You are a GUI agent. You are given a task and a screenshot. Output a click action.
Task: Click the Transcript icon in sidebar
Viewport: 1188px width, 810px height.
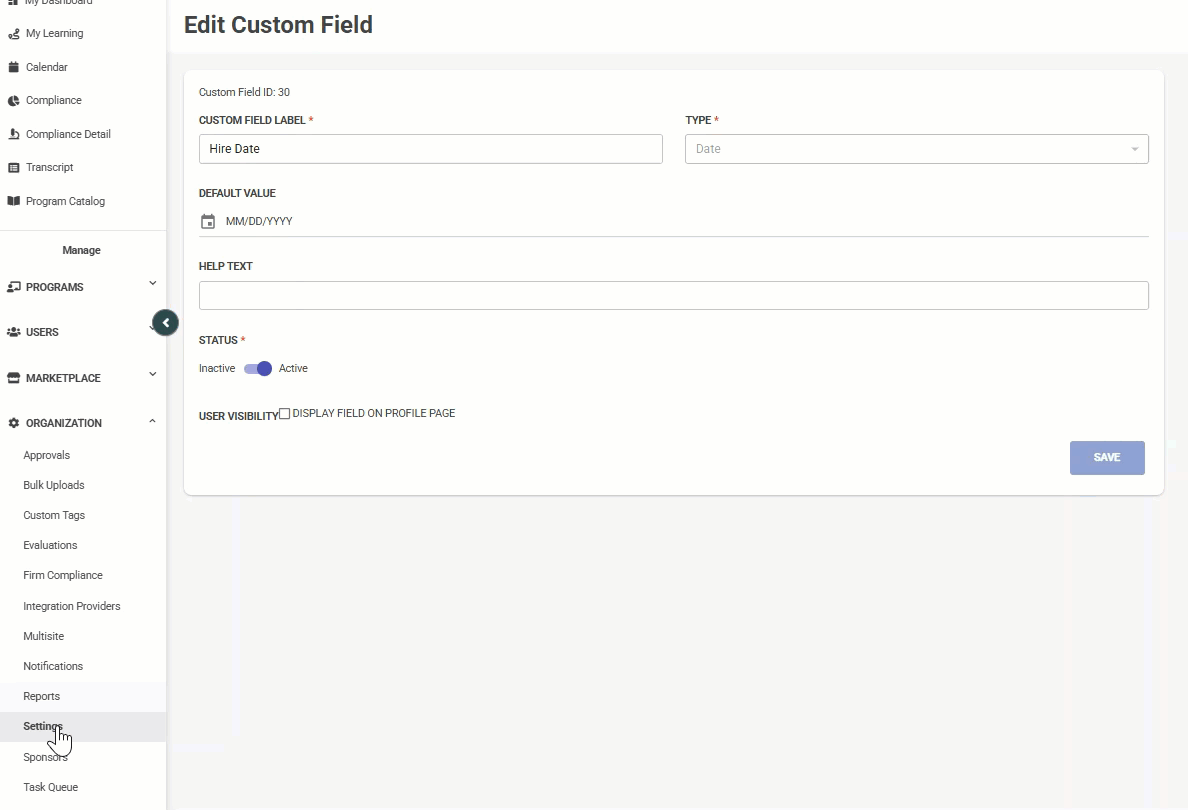point(14,168)
